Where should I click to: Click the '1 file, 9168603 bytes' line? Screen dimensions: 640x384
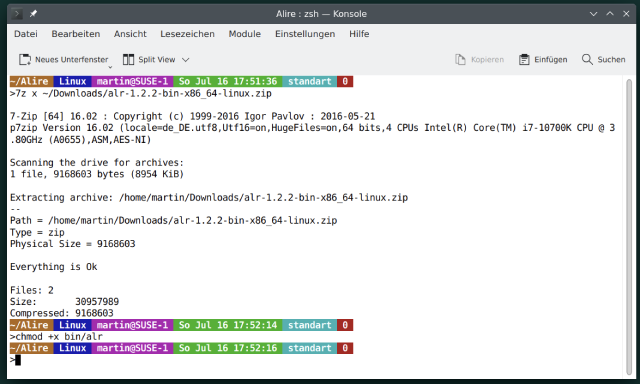[x=97, y=174]
